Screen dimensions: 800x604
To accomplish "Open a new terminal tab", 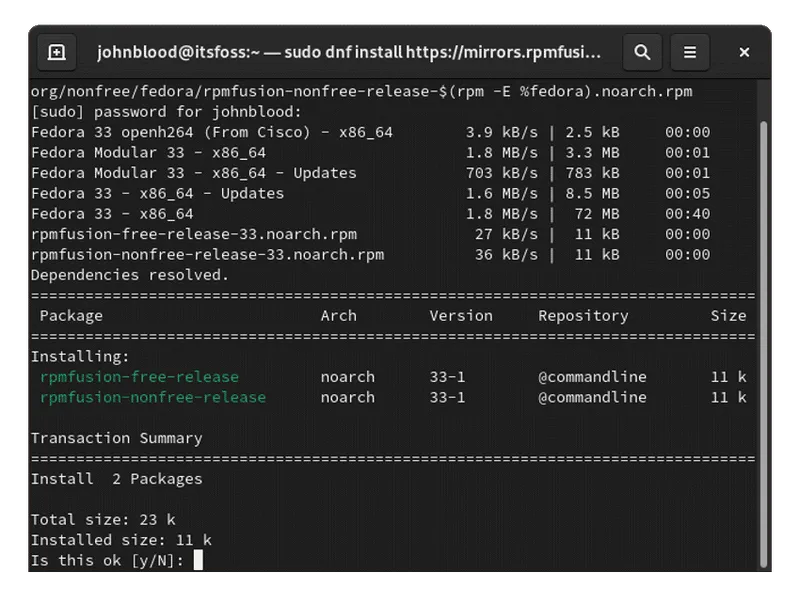I will pos(57,52).
